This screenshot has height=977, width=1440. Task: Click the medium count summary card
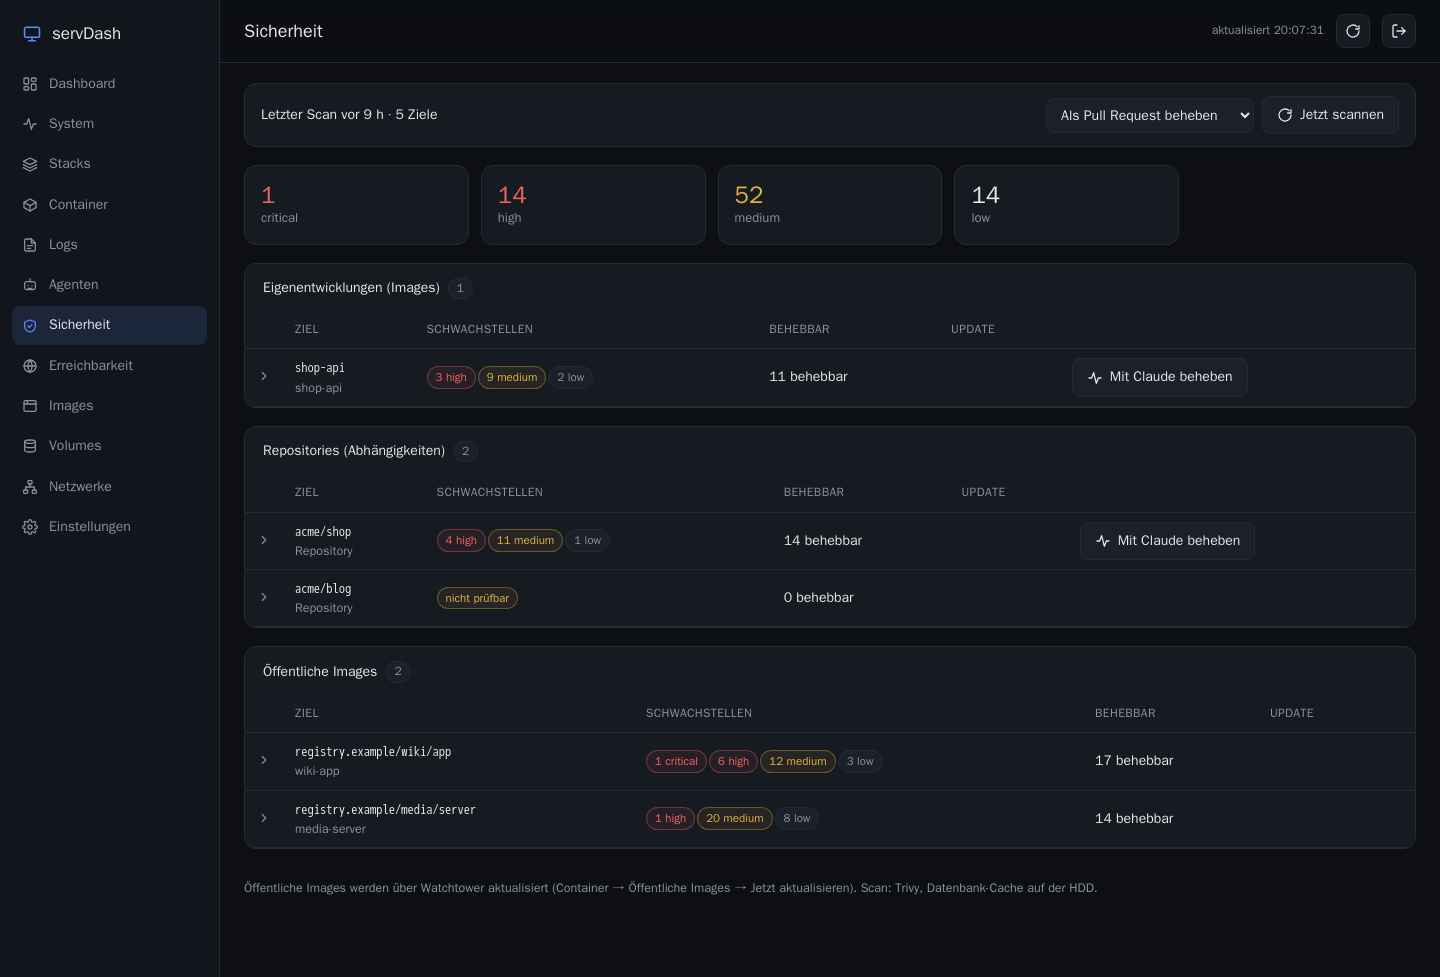830,205
